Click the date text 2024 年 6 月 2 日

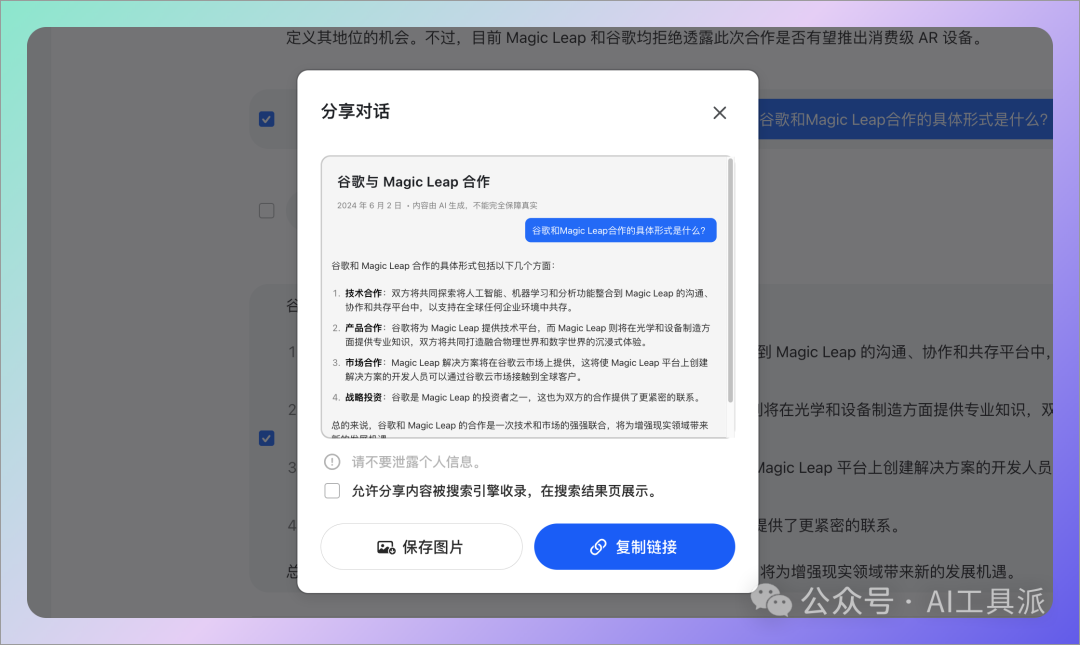[x=369, y=205]
